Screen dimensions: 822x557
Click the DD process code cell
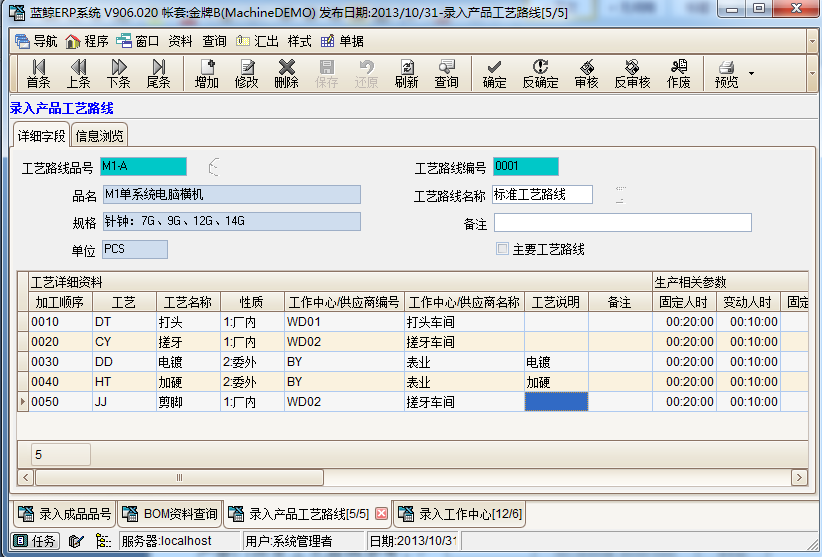coord(124,362)
